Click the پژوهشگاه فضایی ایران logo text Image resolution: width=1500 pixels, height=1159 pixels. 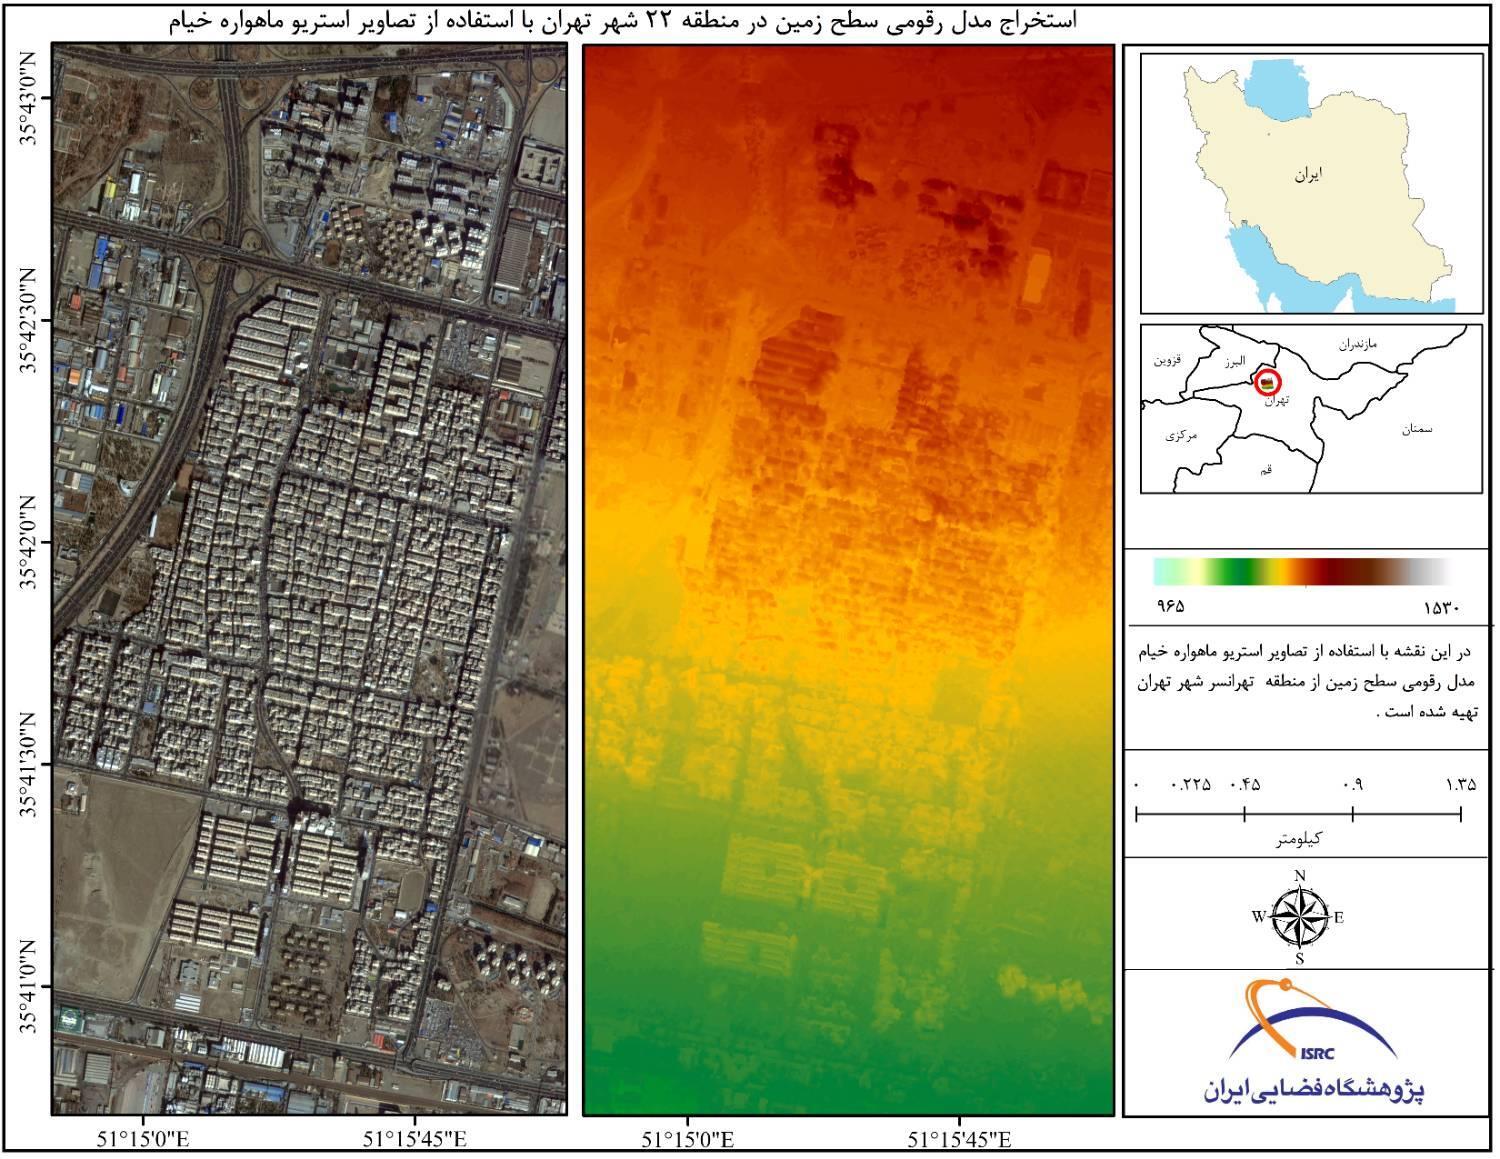pos(1313,1090)
